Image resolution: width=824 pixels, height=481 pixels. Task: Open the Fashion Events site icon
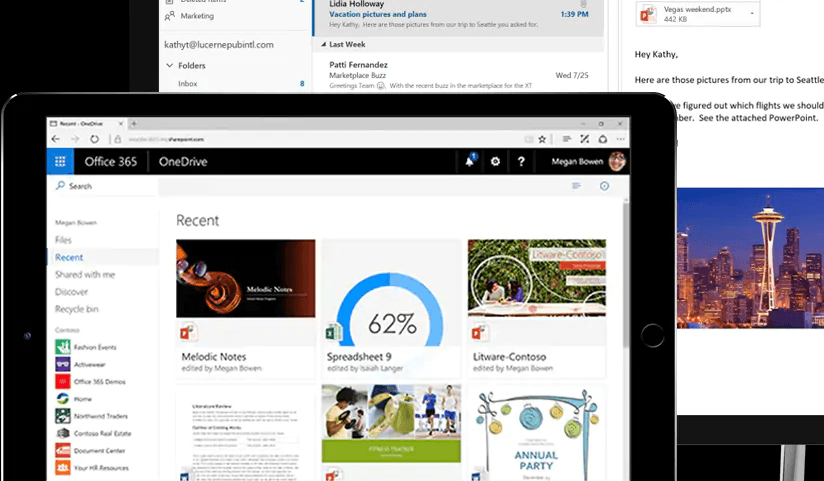[62, 345]
